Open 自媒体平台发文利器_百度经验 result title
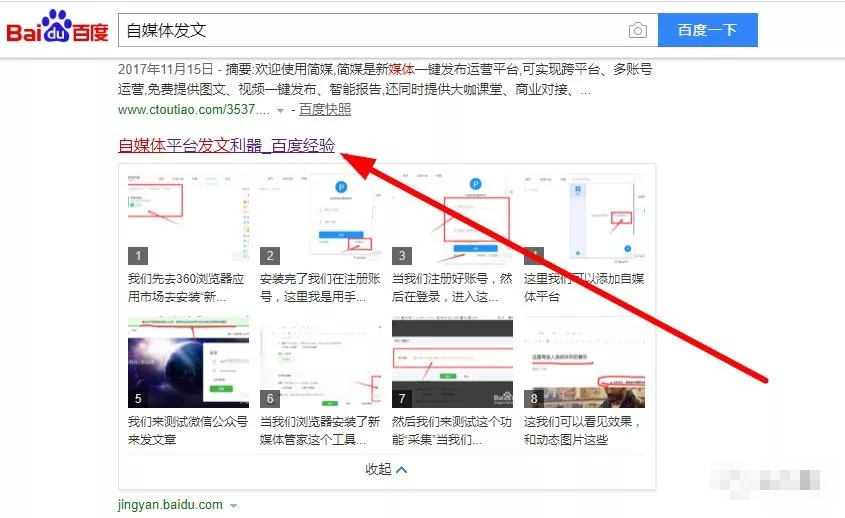The image size is (845, 518). (x=226, y=146)
